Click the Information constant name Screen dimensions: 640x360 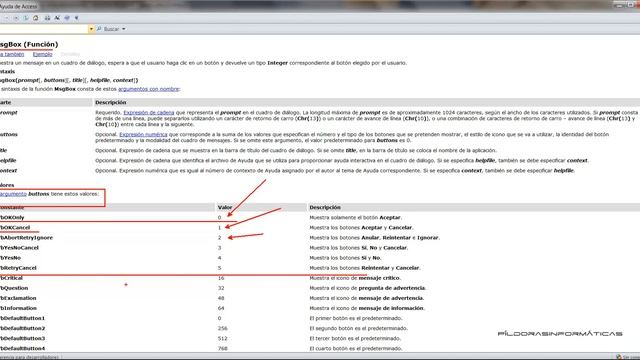[18, 308]
